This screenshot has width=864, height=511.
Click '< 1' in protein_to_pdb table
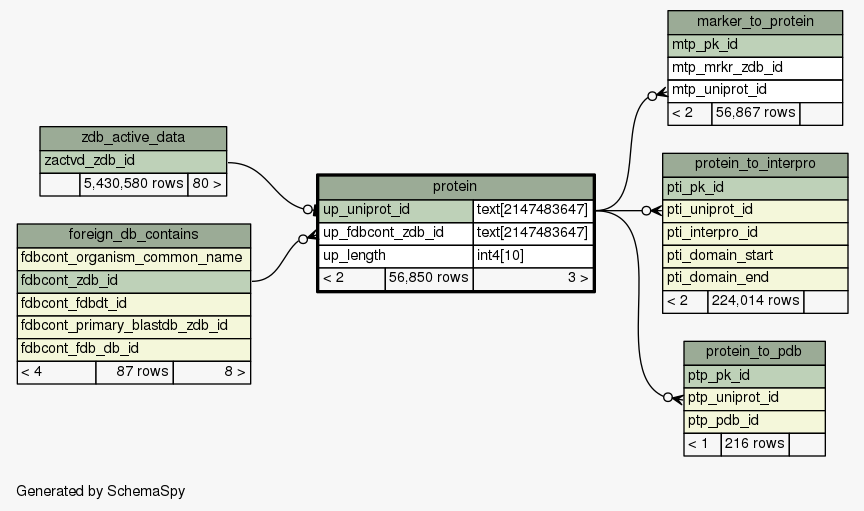703,444
